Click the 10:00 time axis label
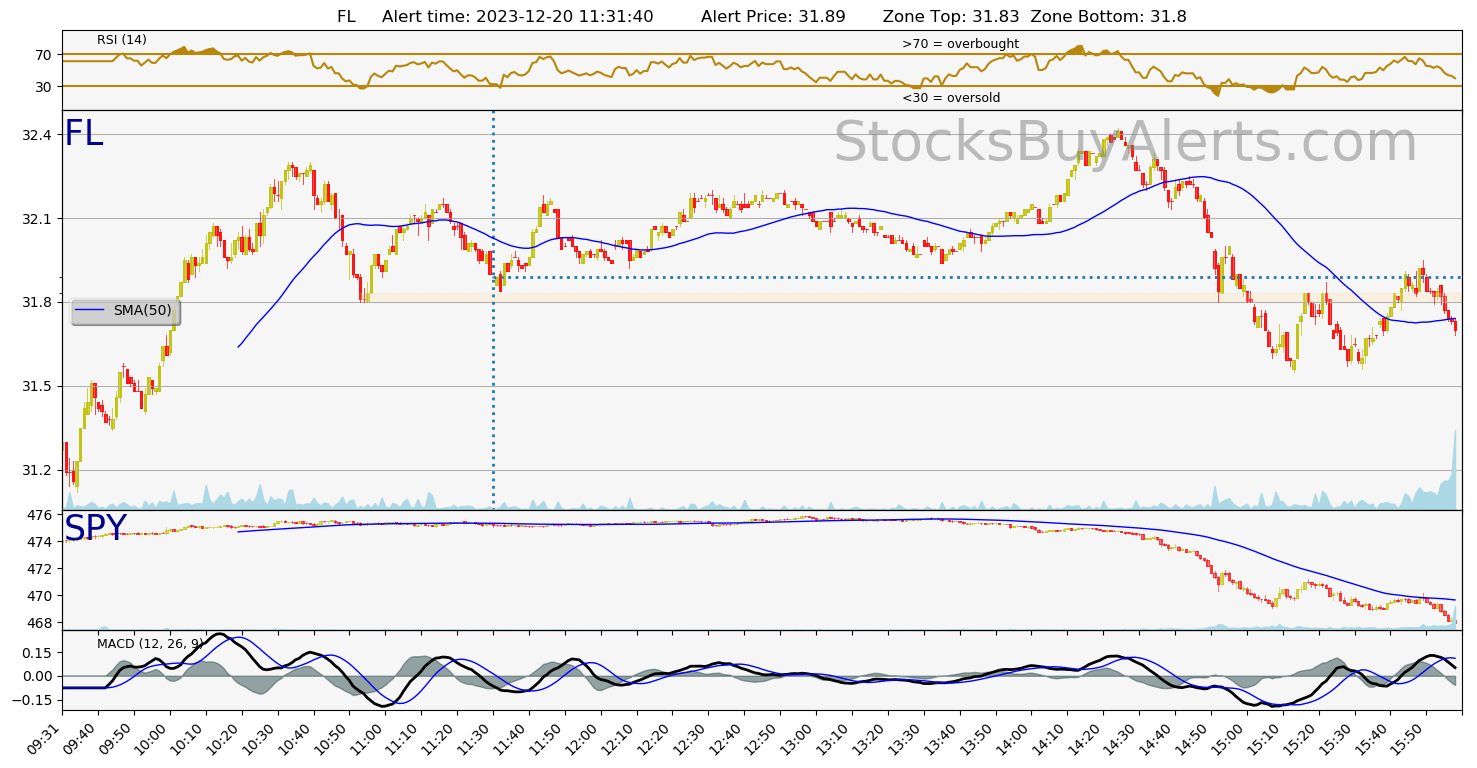 coord(153,739)
